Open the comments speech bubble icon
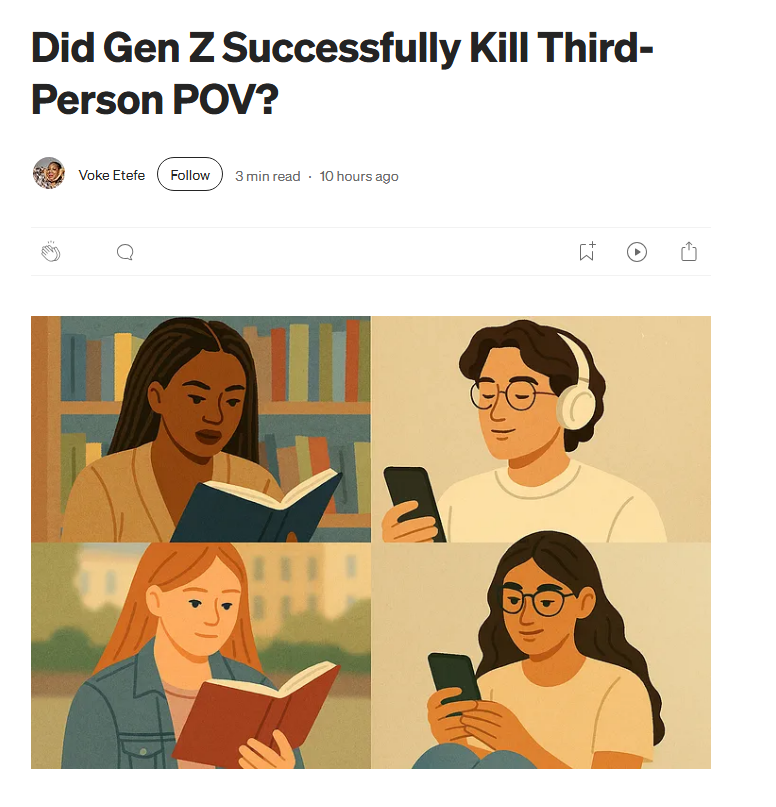 125,252
